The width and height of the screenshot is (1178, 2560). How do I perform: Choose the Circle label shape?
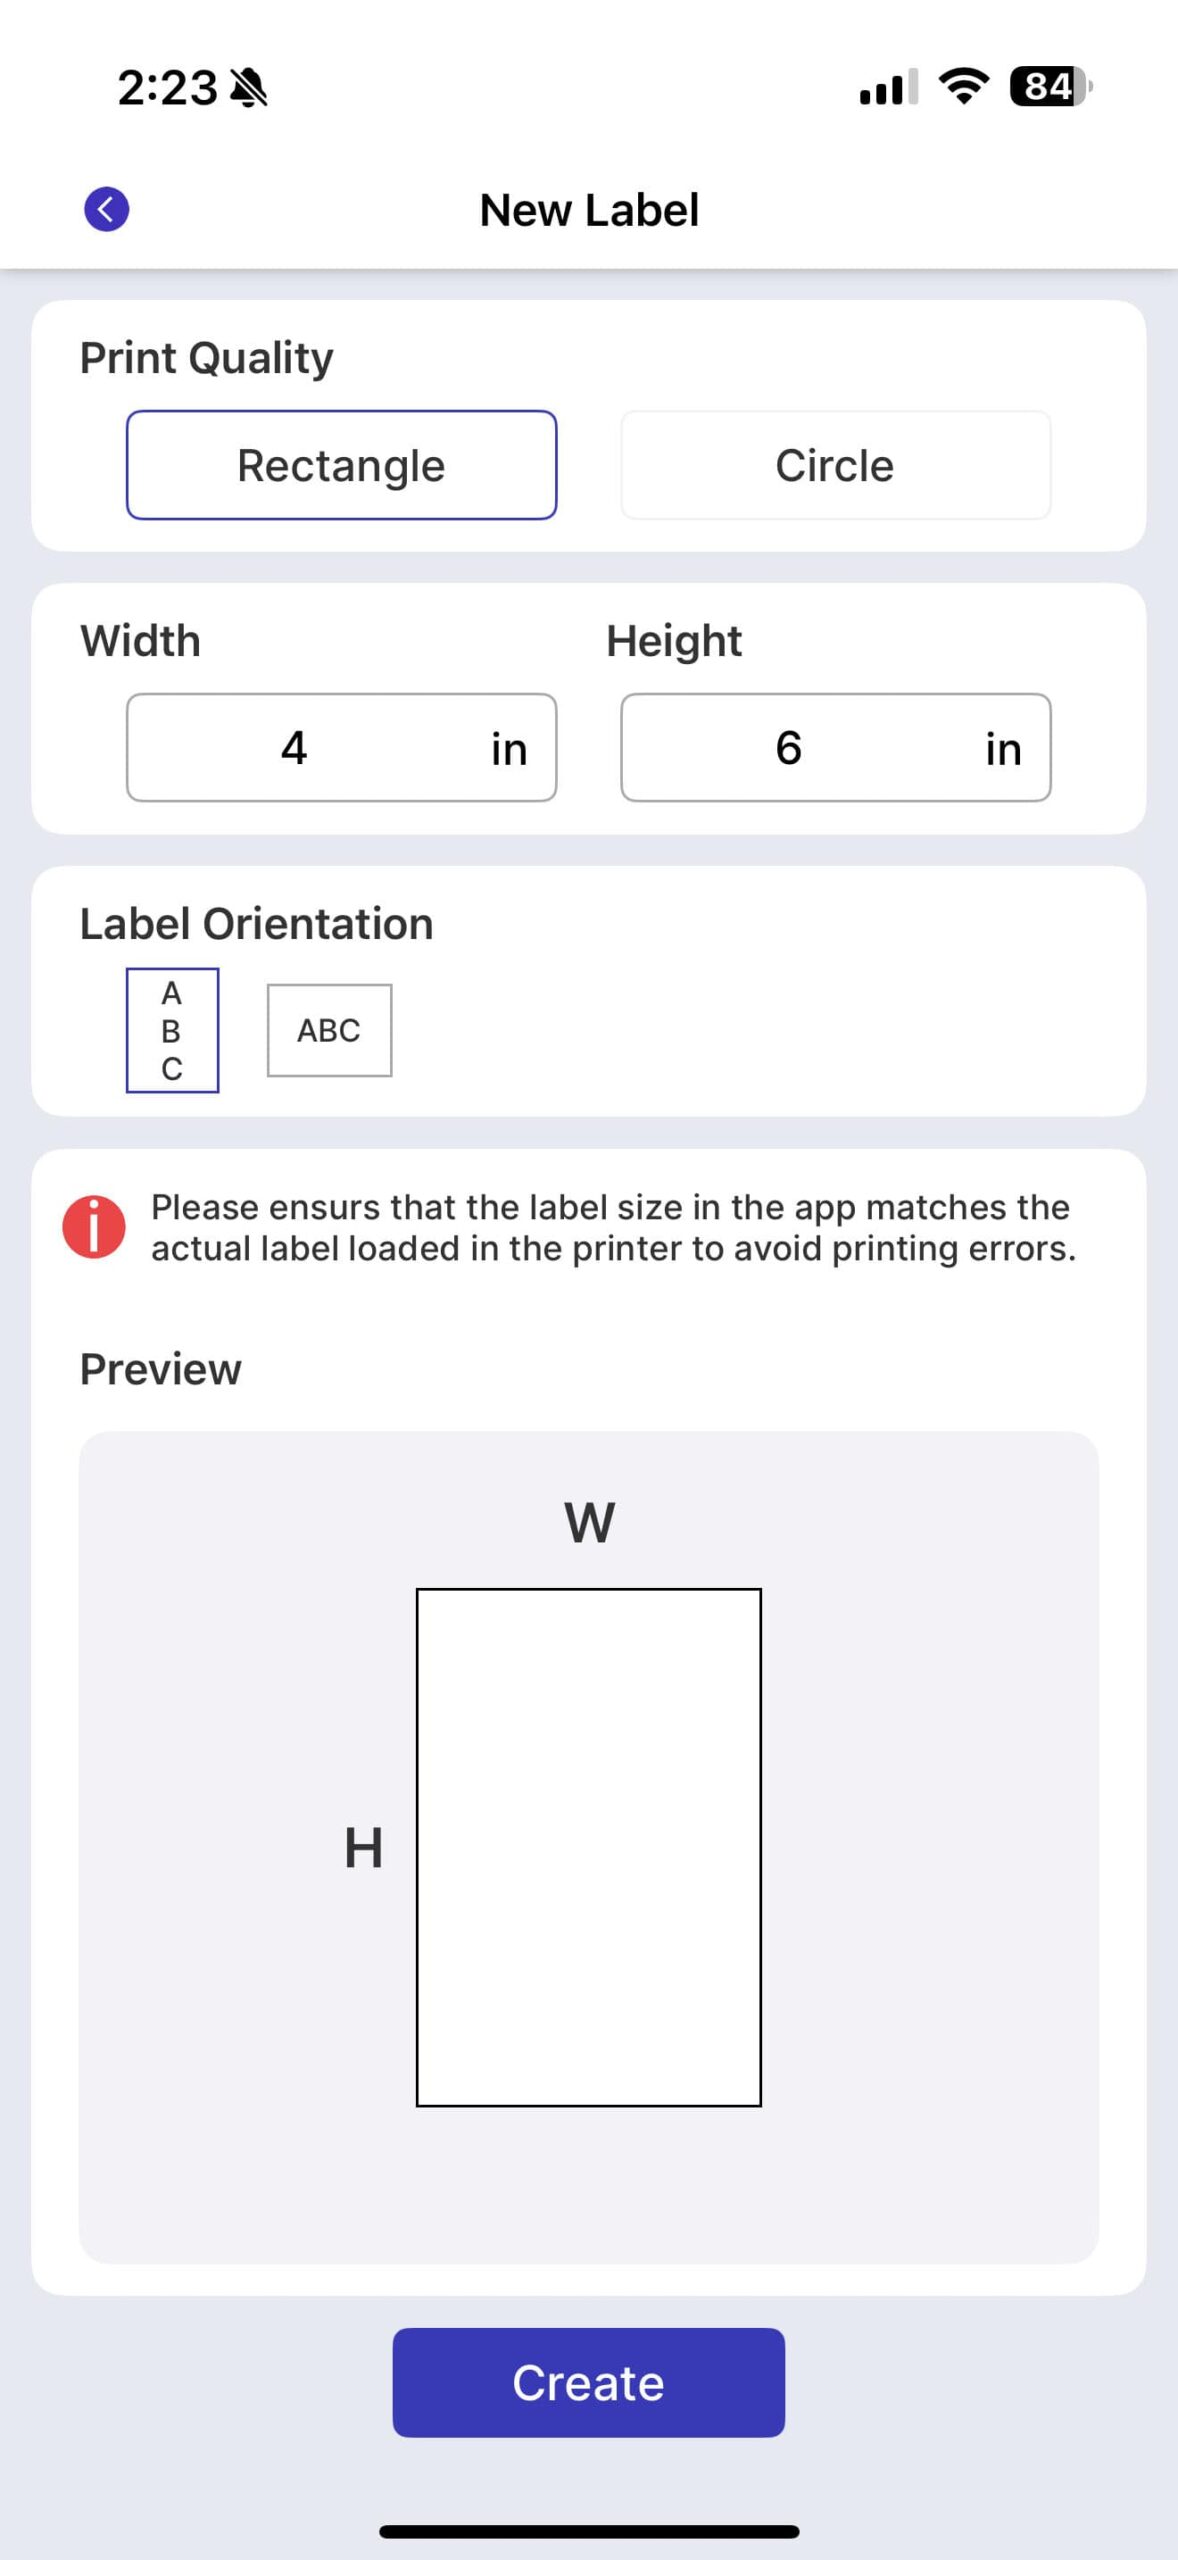coord(835,465)
